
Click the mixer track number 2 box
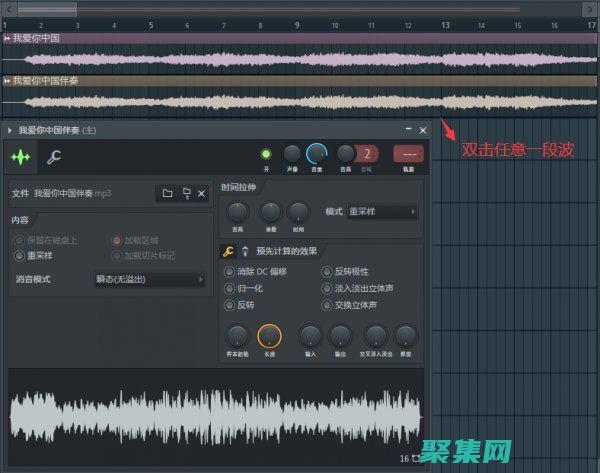pos(368,153)
